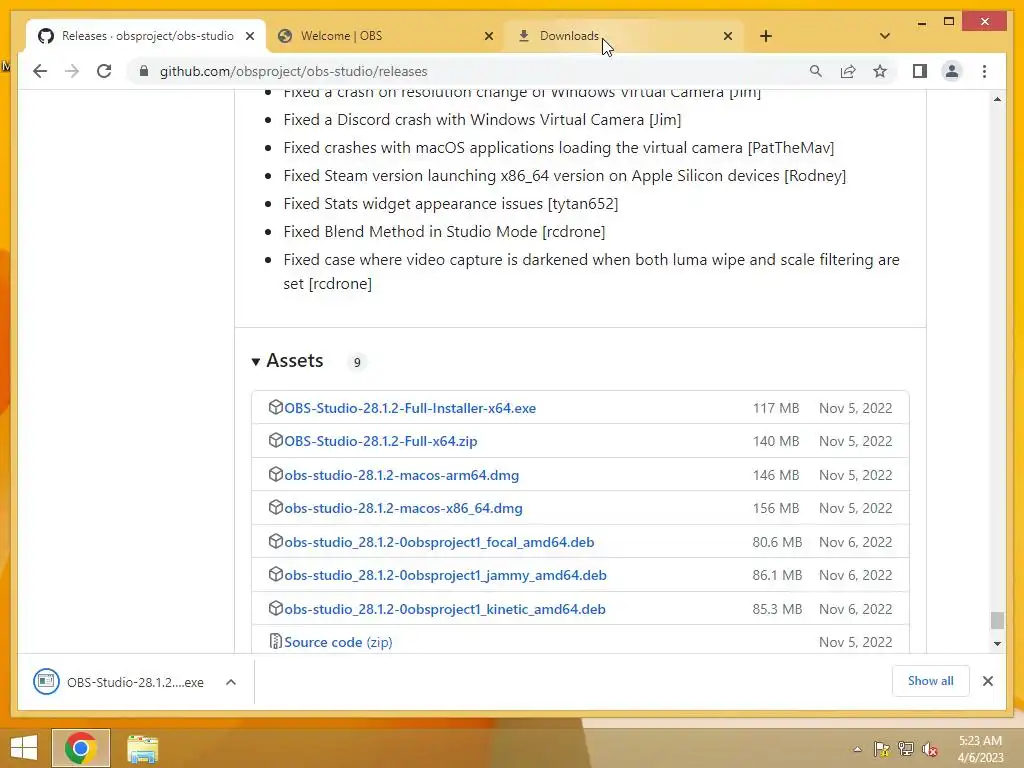Image resolution: width=1024 pixels, height=768 pixels.
Task: Click the Action Center flag tray icon
Action: [882, 750]
